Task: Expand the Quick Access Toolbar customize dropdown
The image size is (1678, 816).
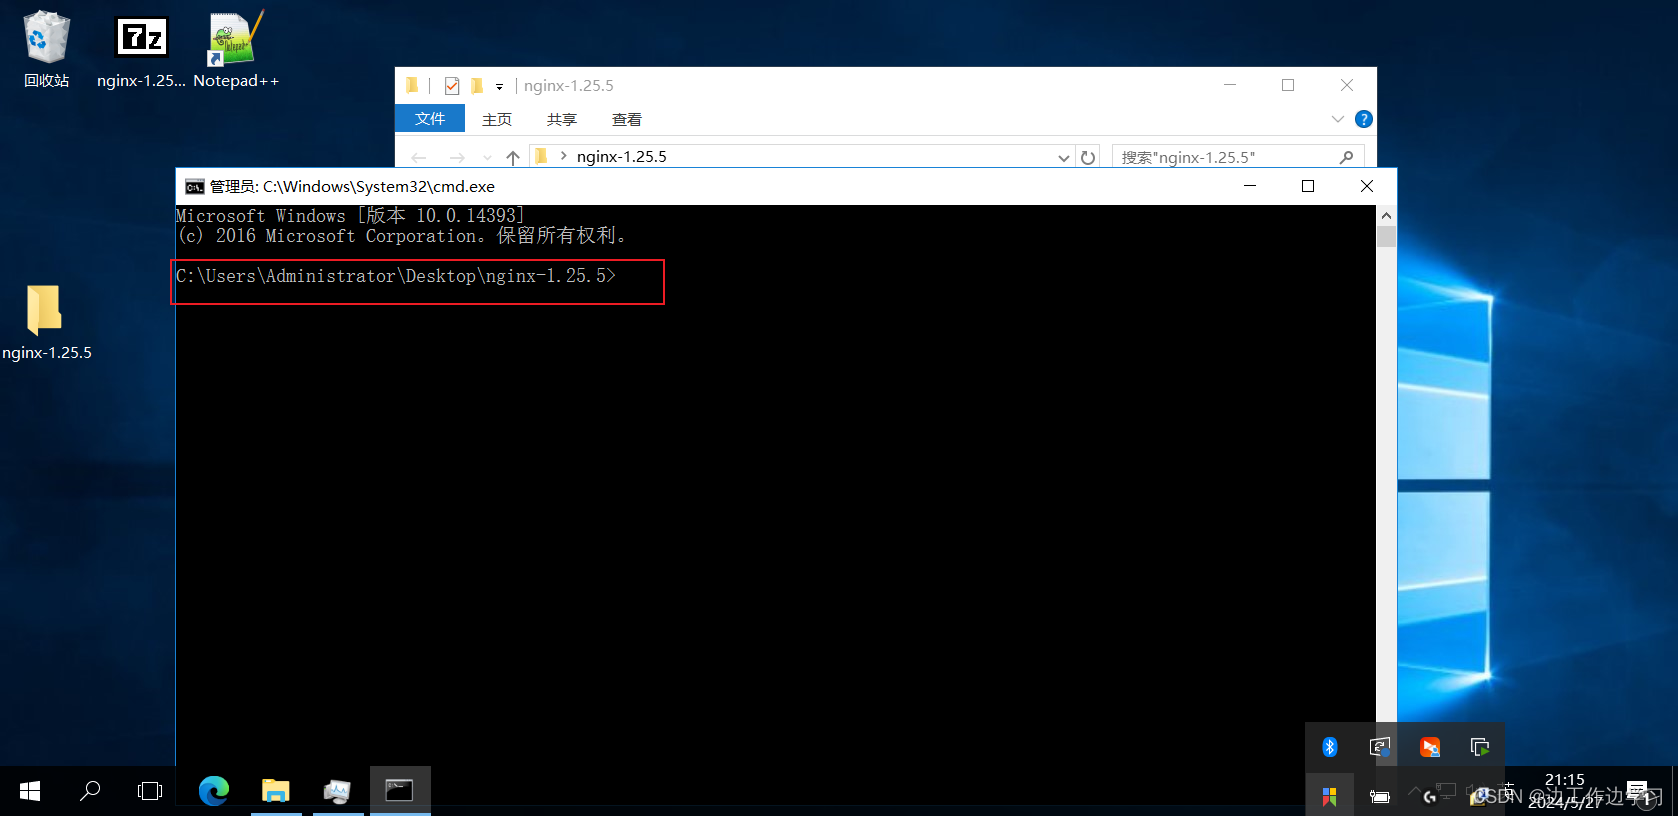Action: click(499, 87)
